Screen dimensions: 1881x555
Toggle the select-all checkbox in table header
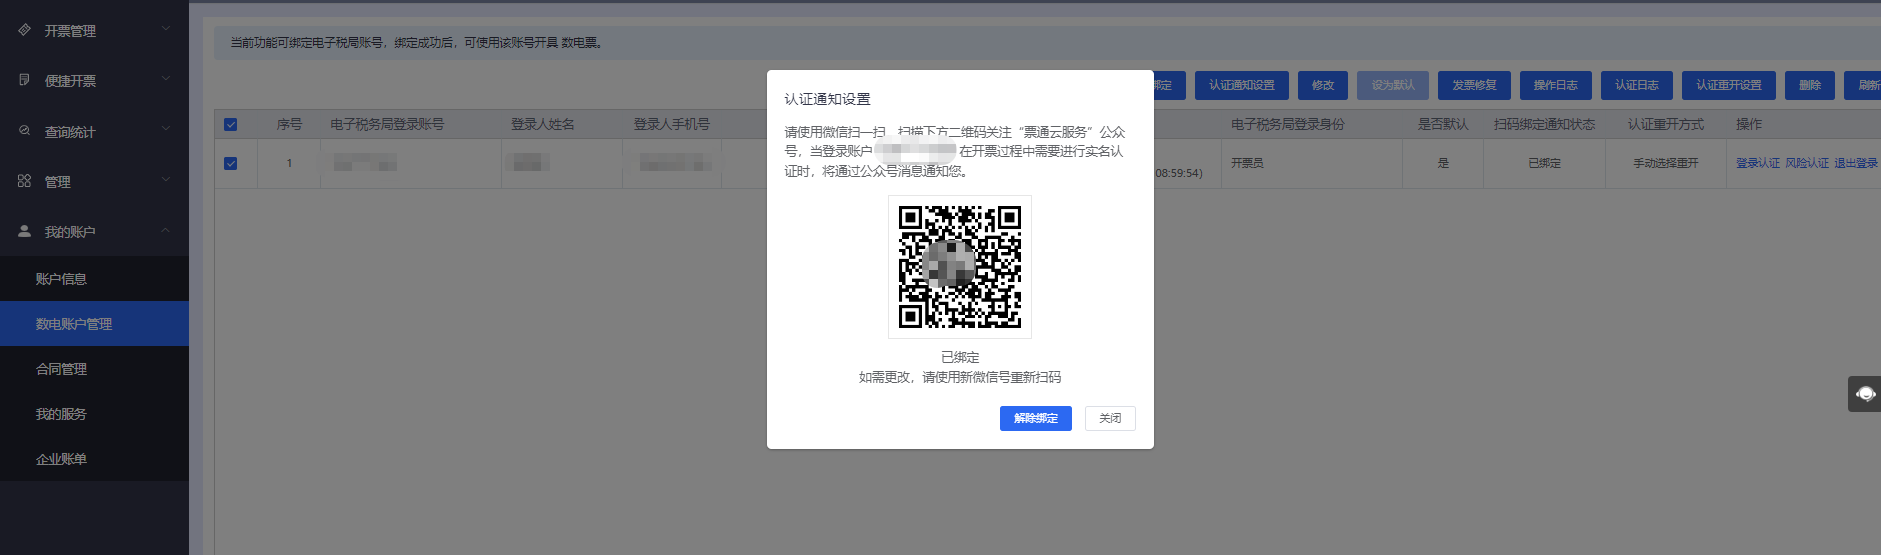pos(231,125)
